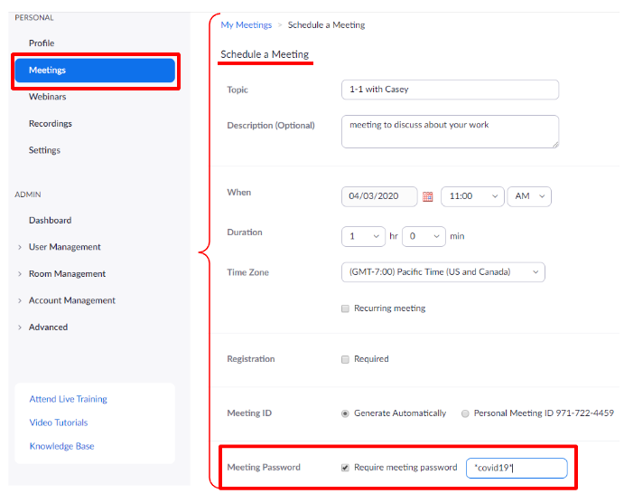
Task: Open the 11:00 start time dropdown
Action: coord(471,197)
